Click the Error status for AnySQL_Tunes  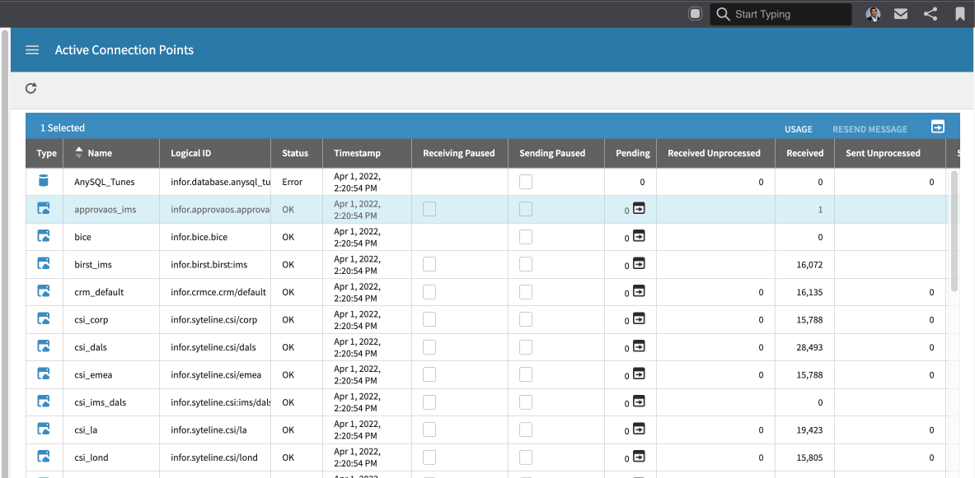point(292,182)
